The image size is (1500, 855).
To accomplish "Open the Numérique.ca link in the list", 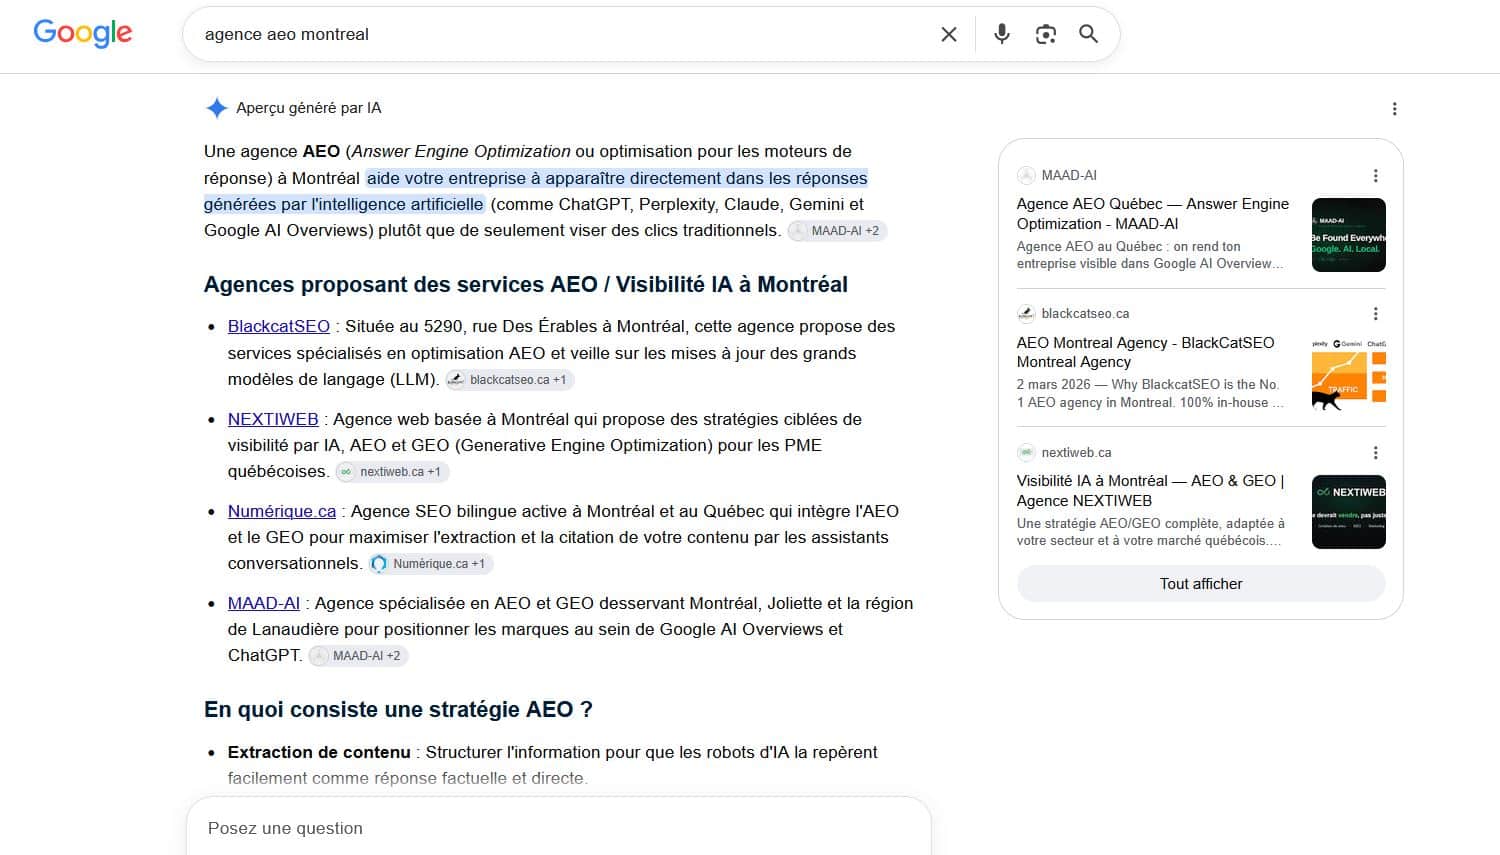I will click(x=282, y=511).
